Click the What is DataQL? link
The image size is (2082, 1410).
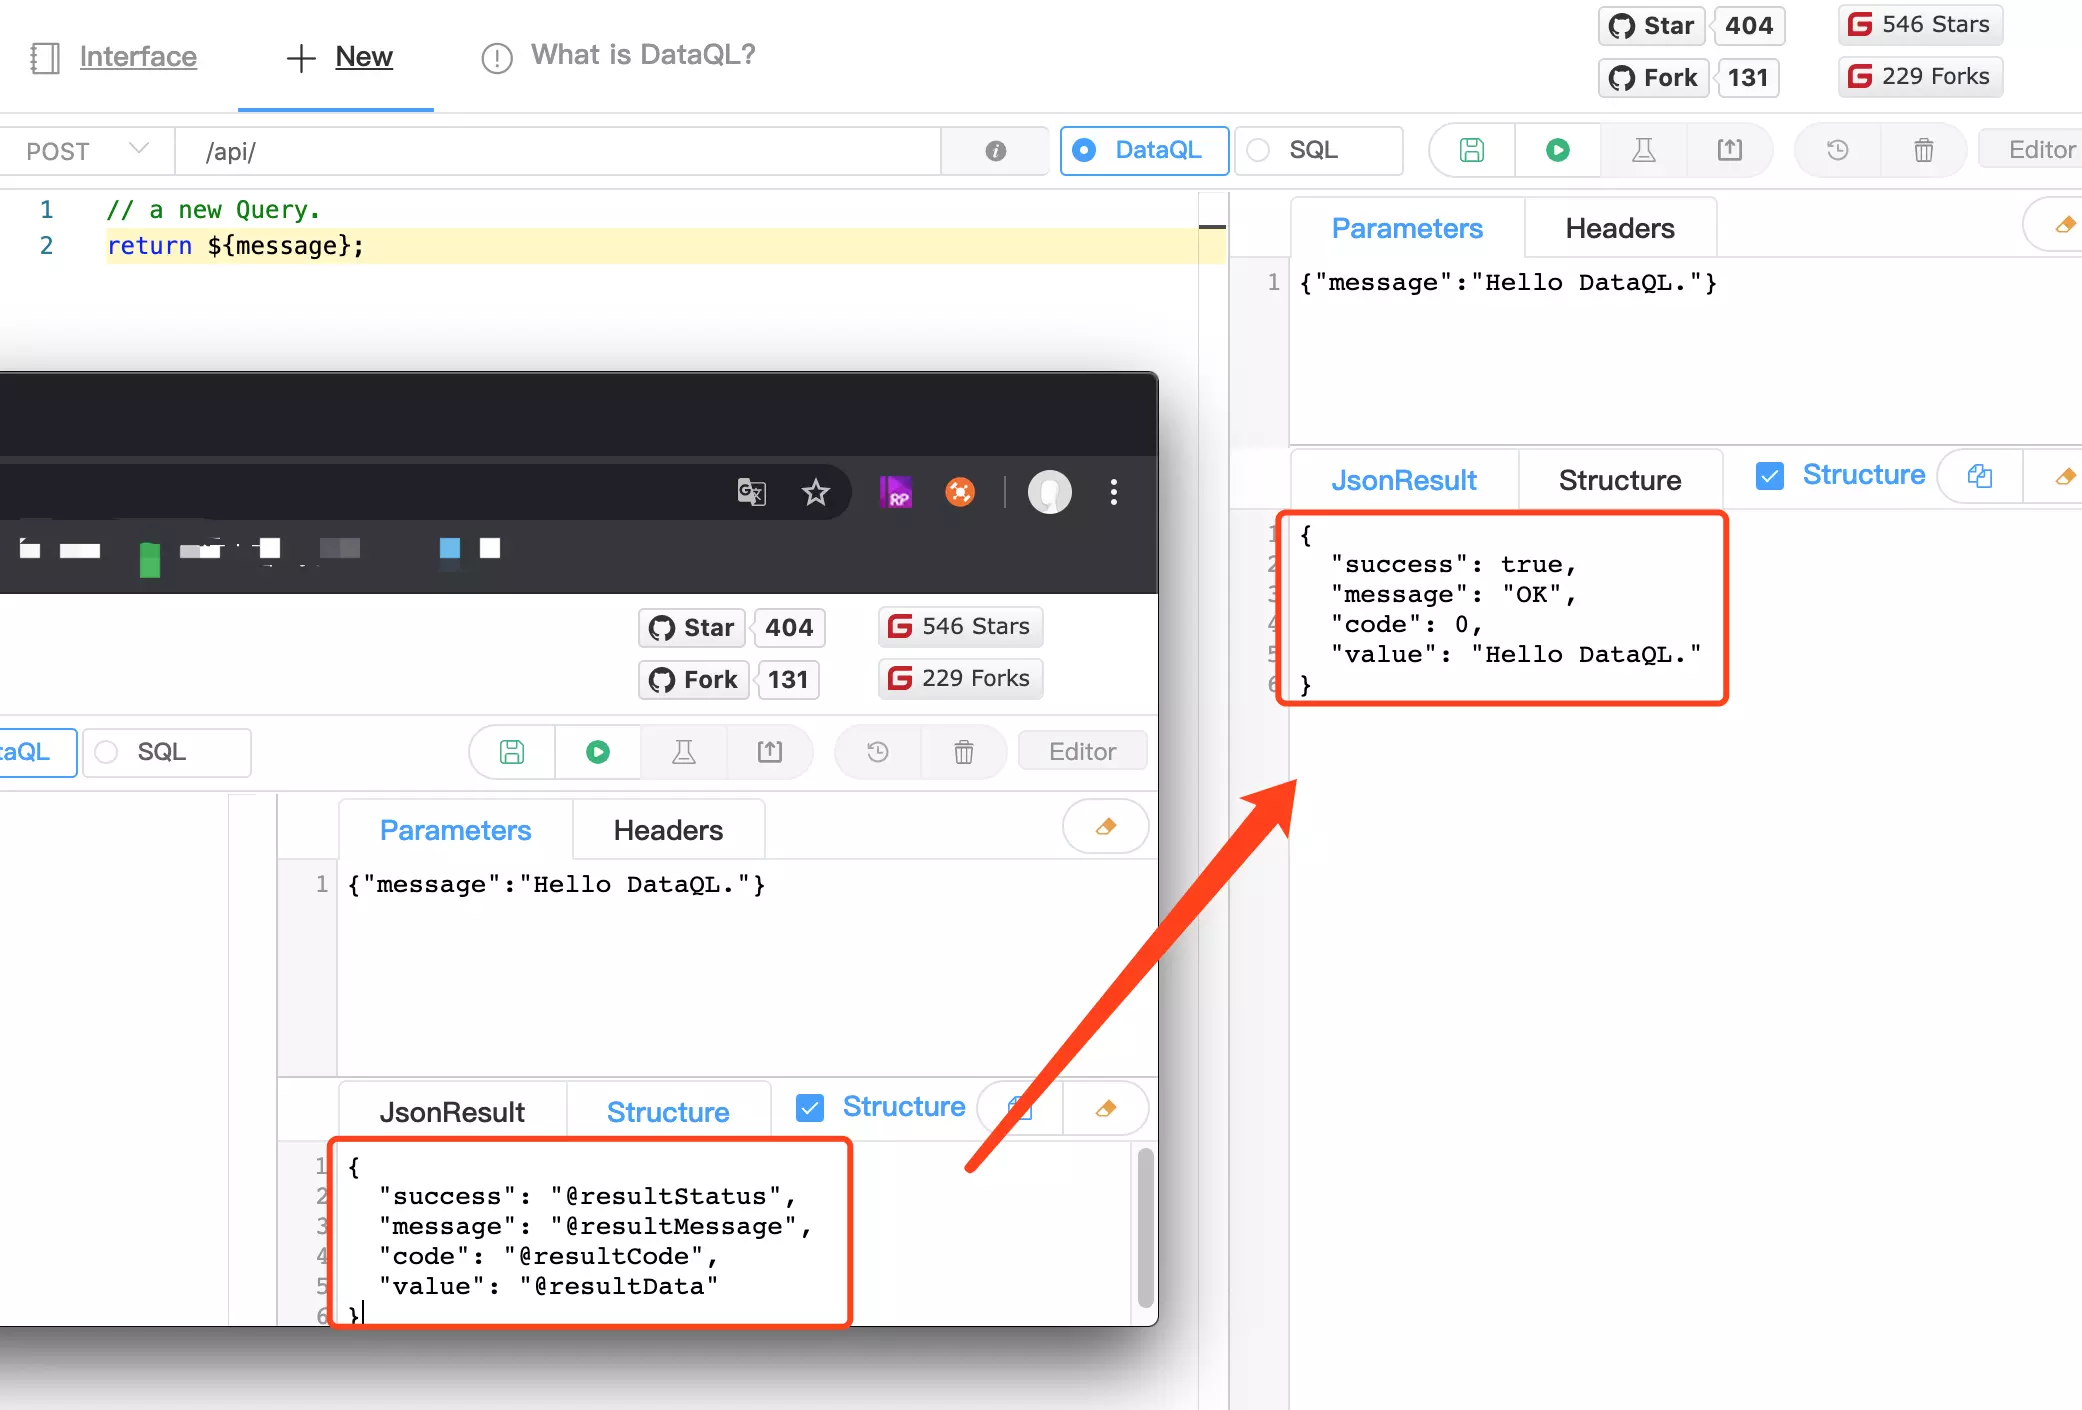pyautogui.click(x=642, y=55)
